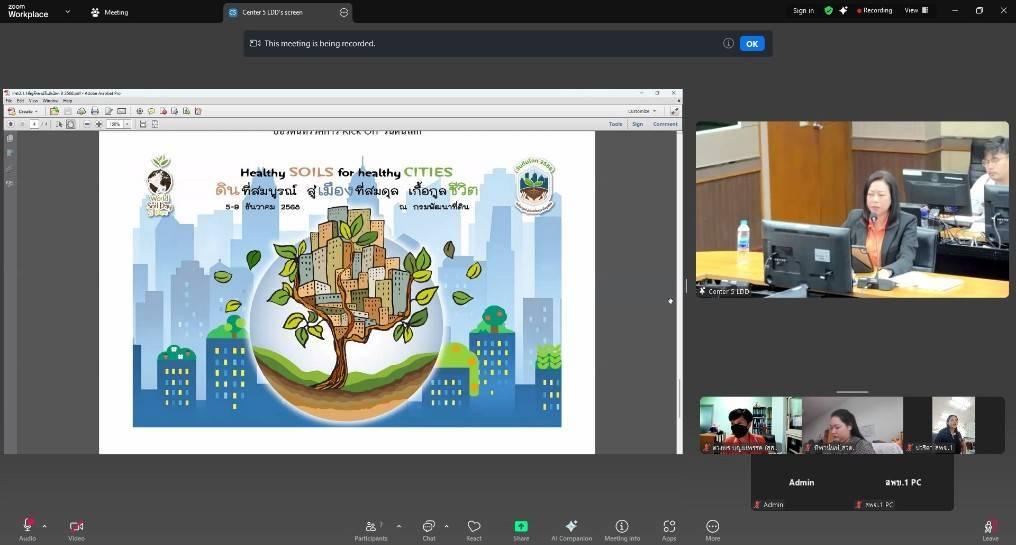Select the Center 5 LDD's screen tab
This screenshot has width=1016, height=545.
click(272, 12)
